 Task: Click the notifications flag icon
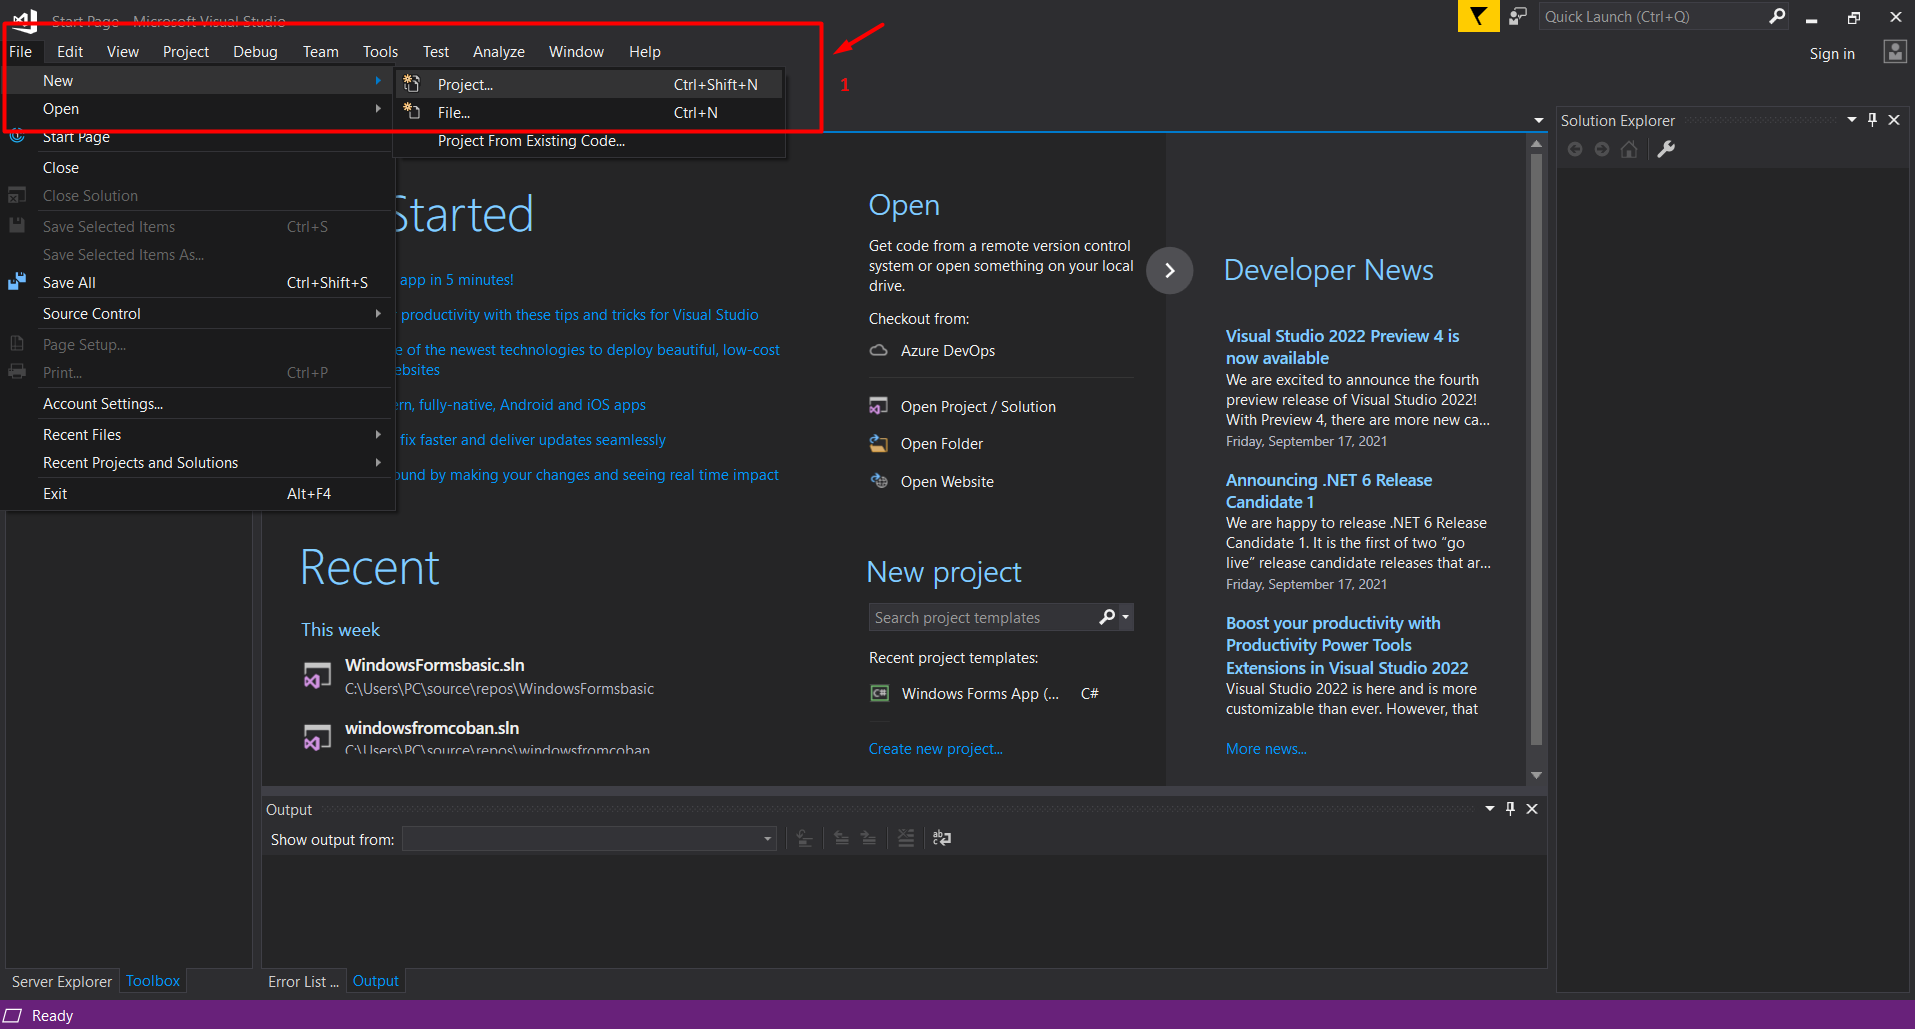pos(1478,16)
